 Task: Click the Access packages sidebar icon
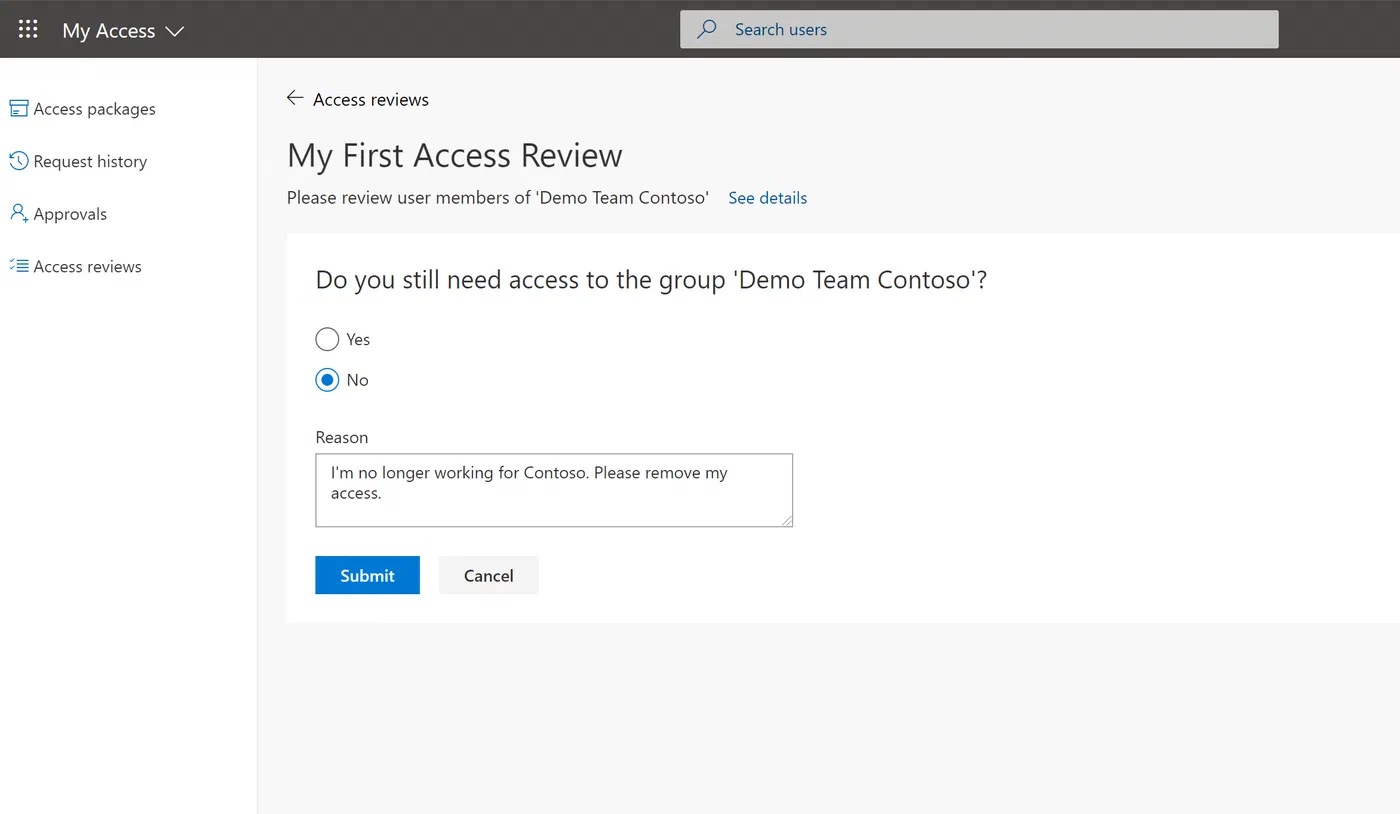(x=18, y=109)
